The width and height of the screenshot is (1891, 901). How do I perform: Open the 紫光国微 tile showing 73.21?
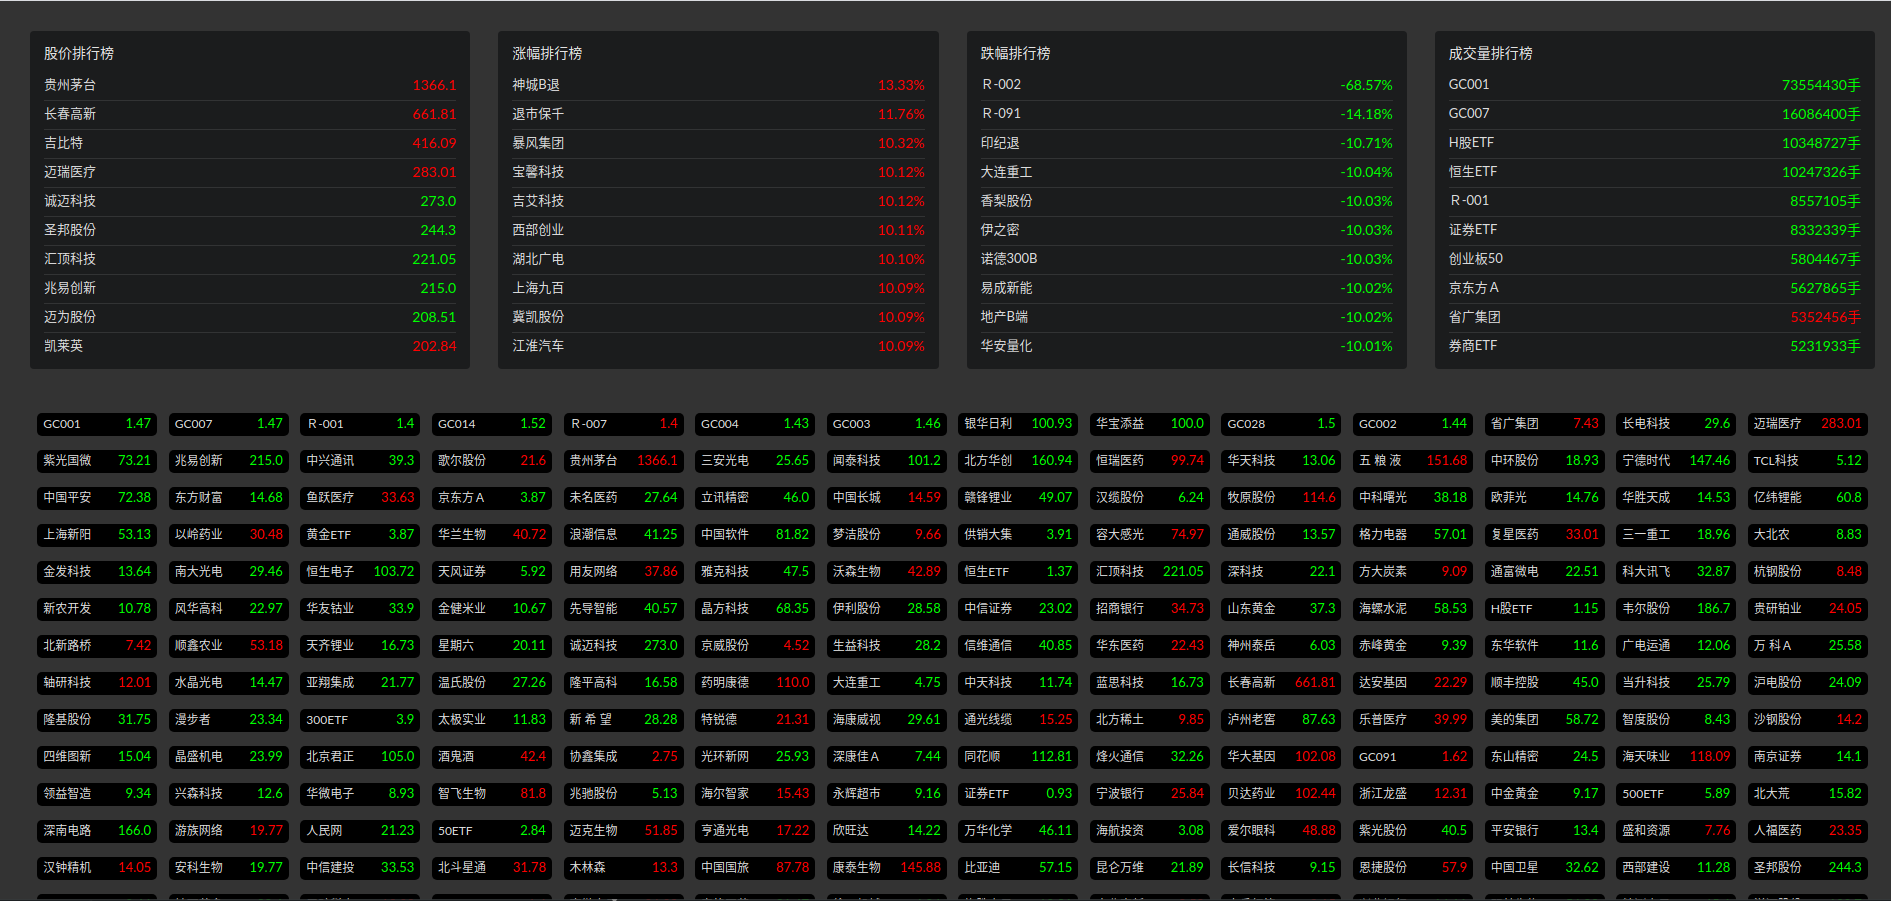pyautogui.click(x=97, y=461)
